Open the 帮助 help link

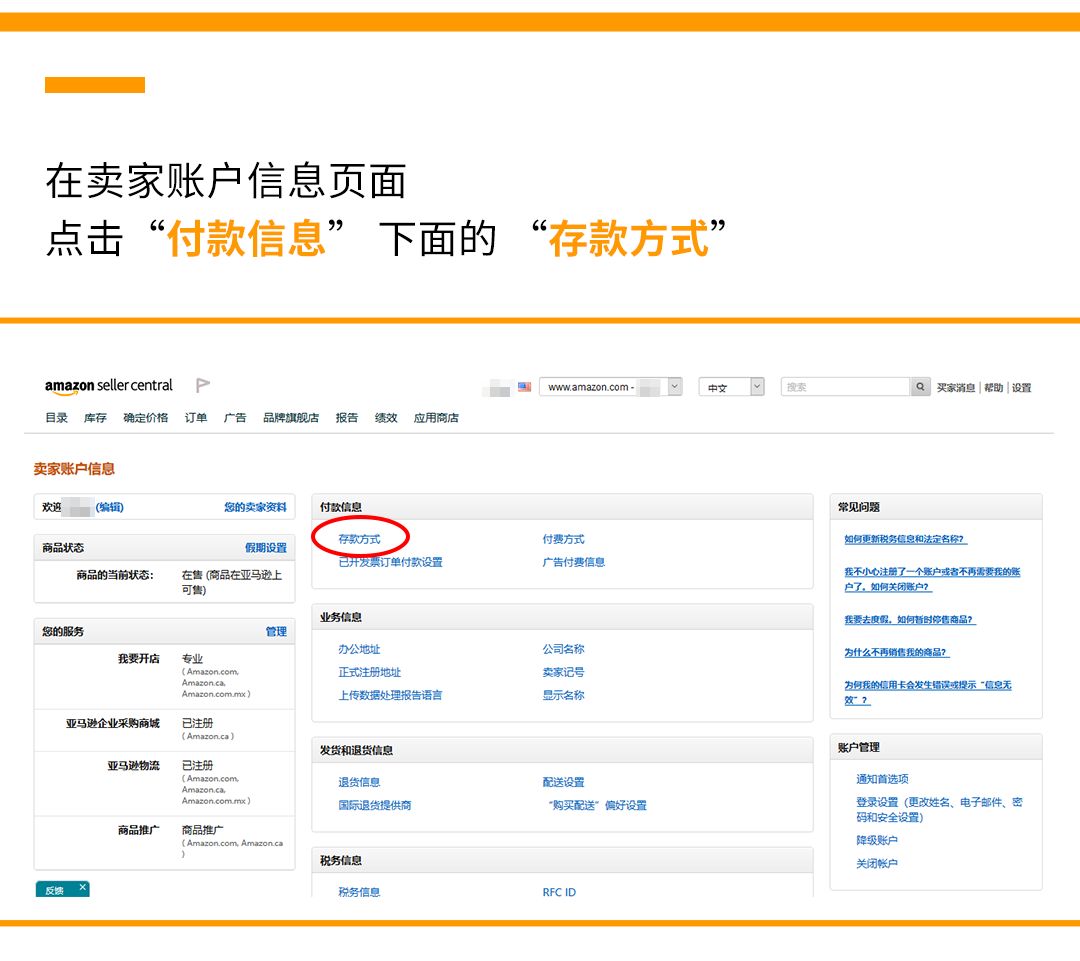tap(993, 388)
